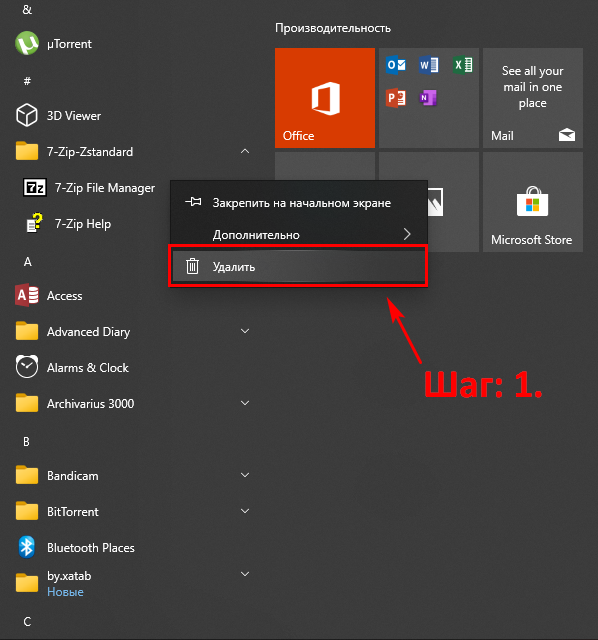Open the Microsoft Store tile
This screenshot has width=598, height=640.
533,202
